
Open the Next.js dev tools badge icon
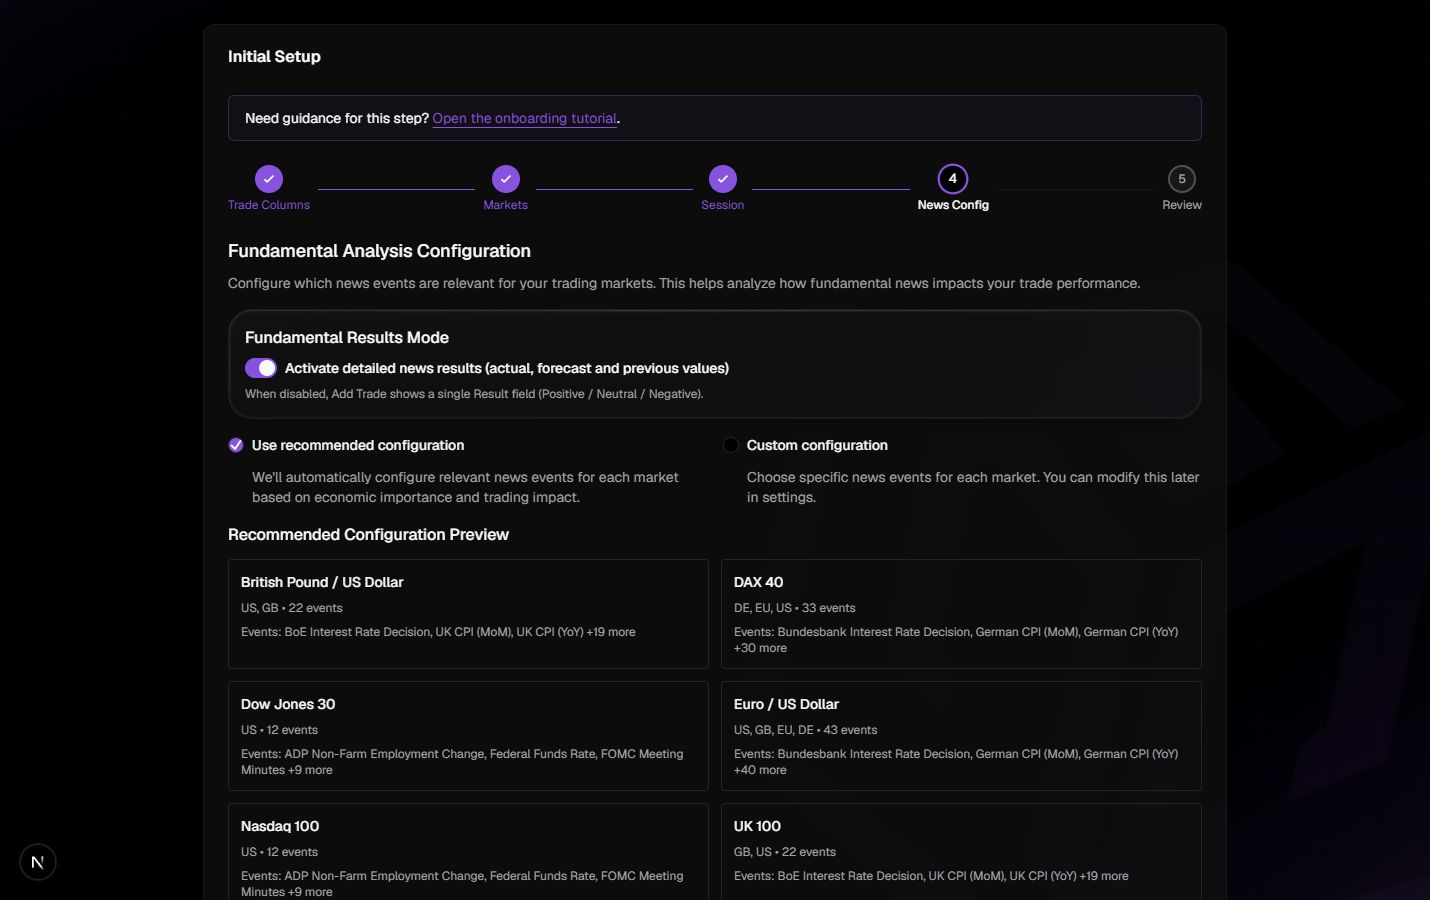[x=38, y=862]
